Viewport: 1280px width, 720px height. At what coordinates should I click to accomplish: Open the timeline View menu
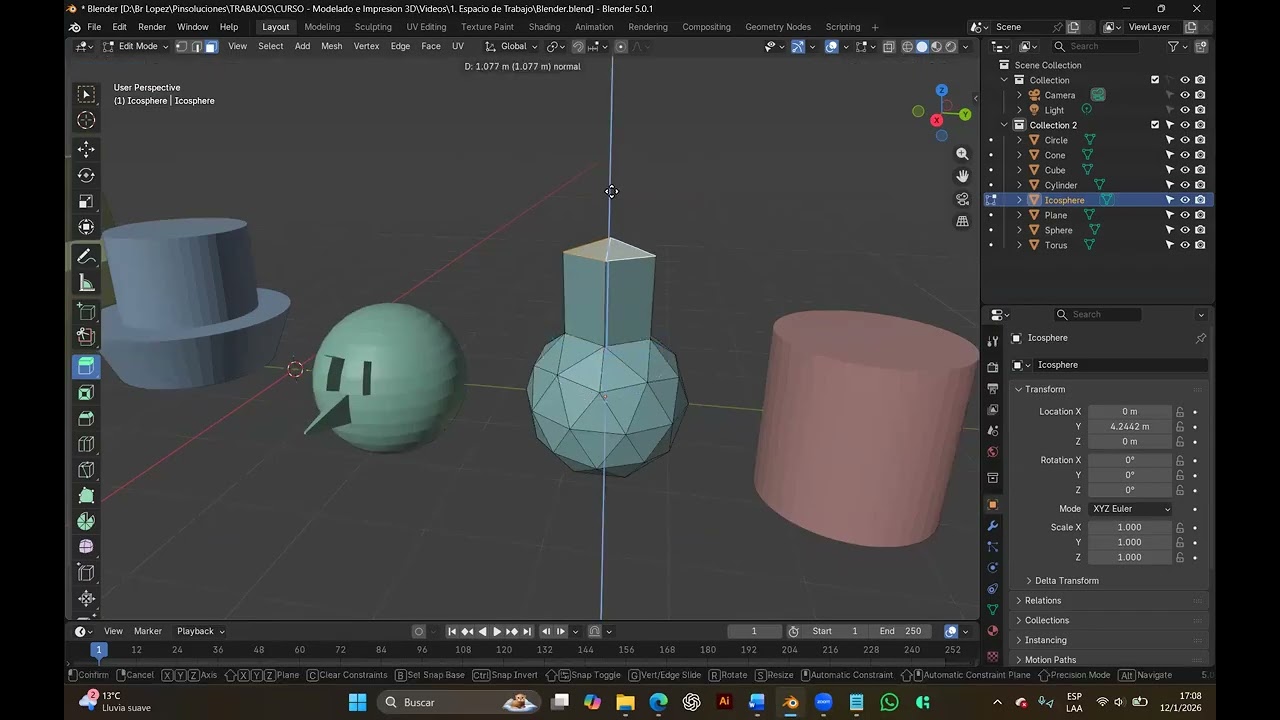point(114,631)
